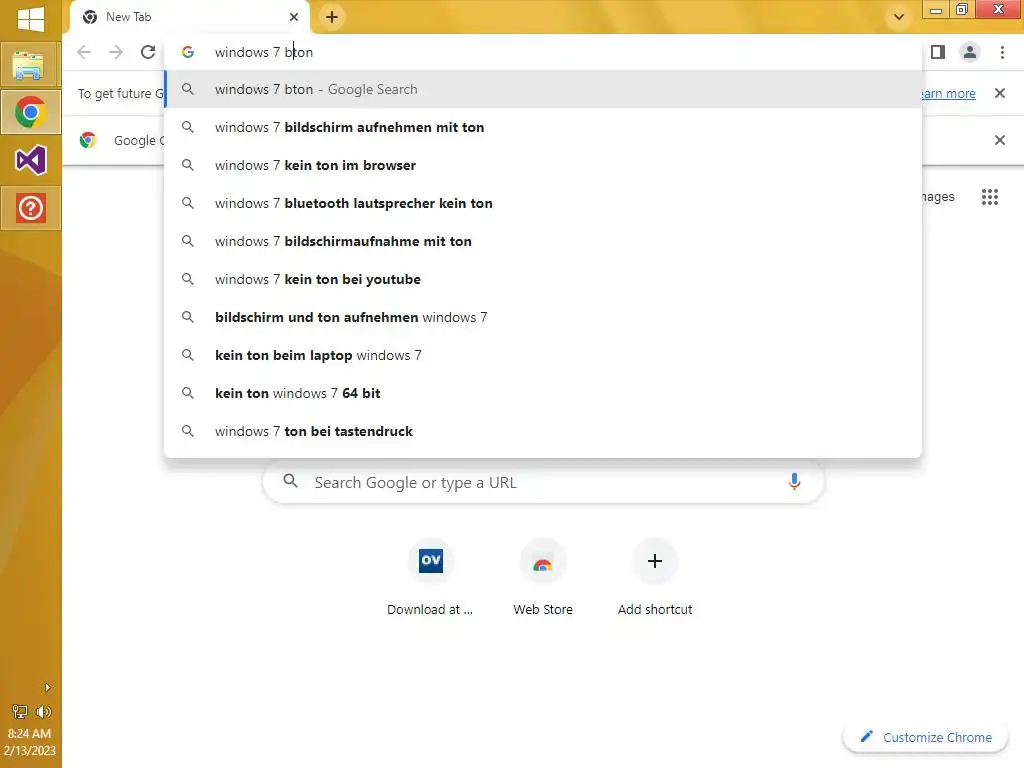This screenshot has width=1024, height=768.
Task: Click the 'Search Google or type a URL' box
Action: (x=543, y=483)
